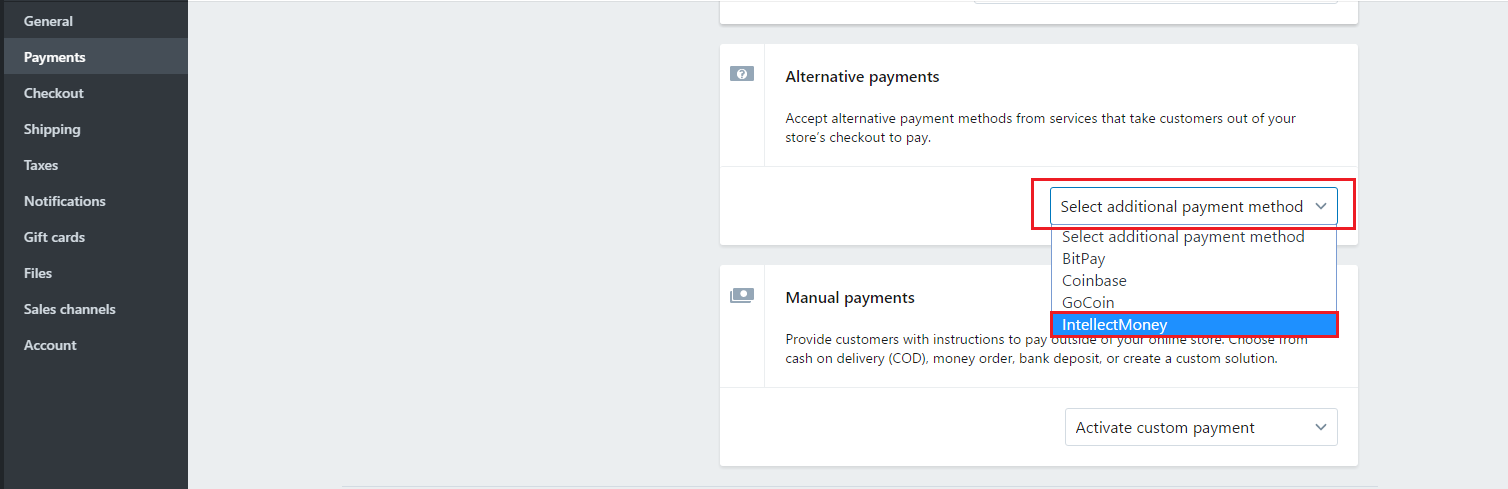The width and height of the screenshot is (1508, 489).
Task: Open Sales channels settings
Action: click(70, 309)
